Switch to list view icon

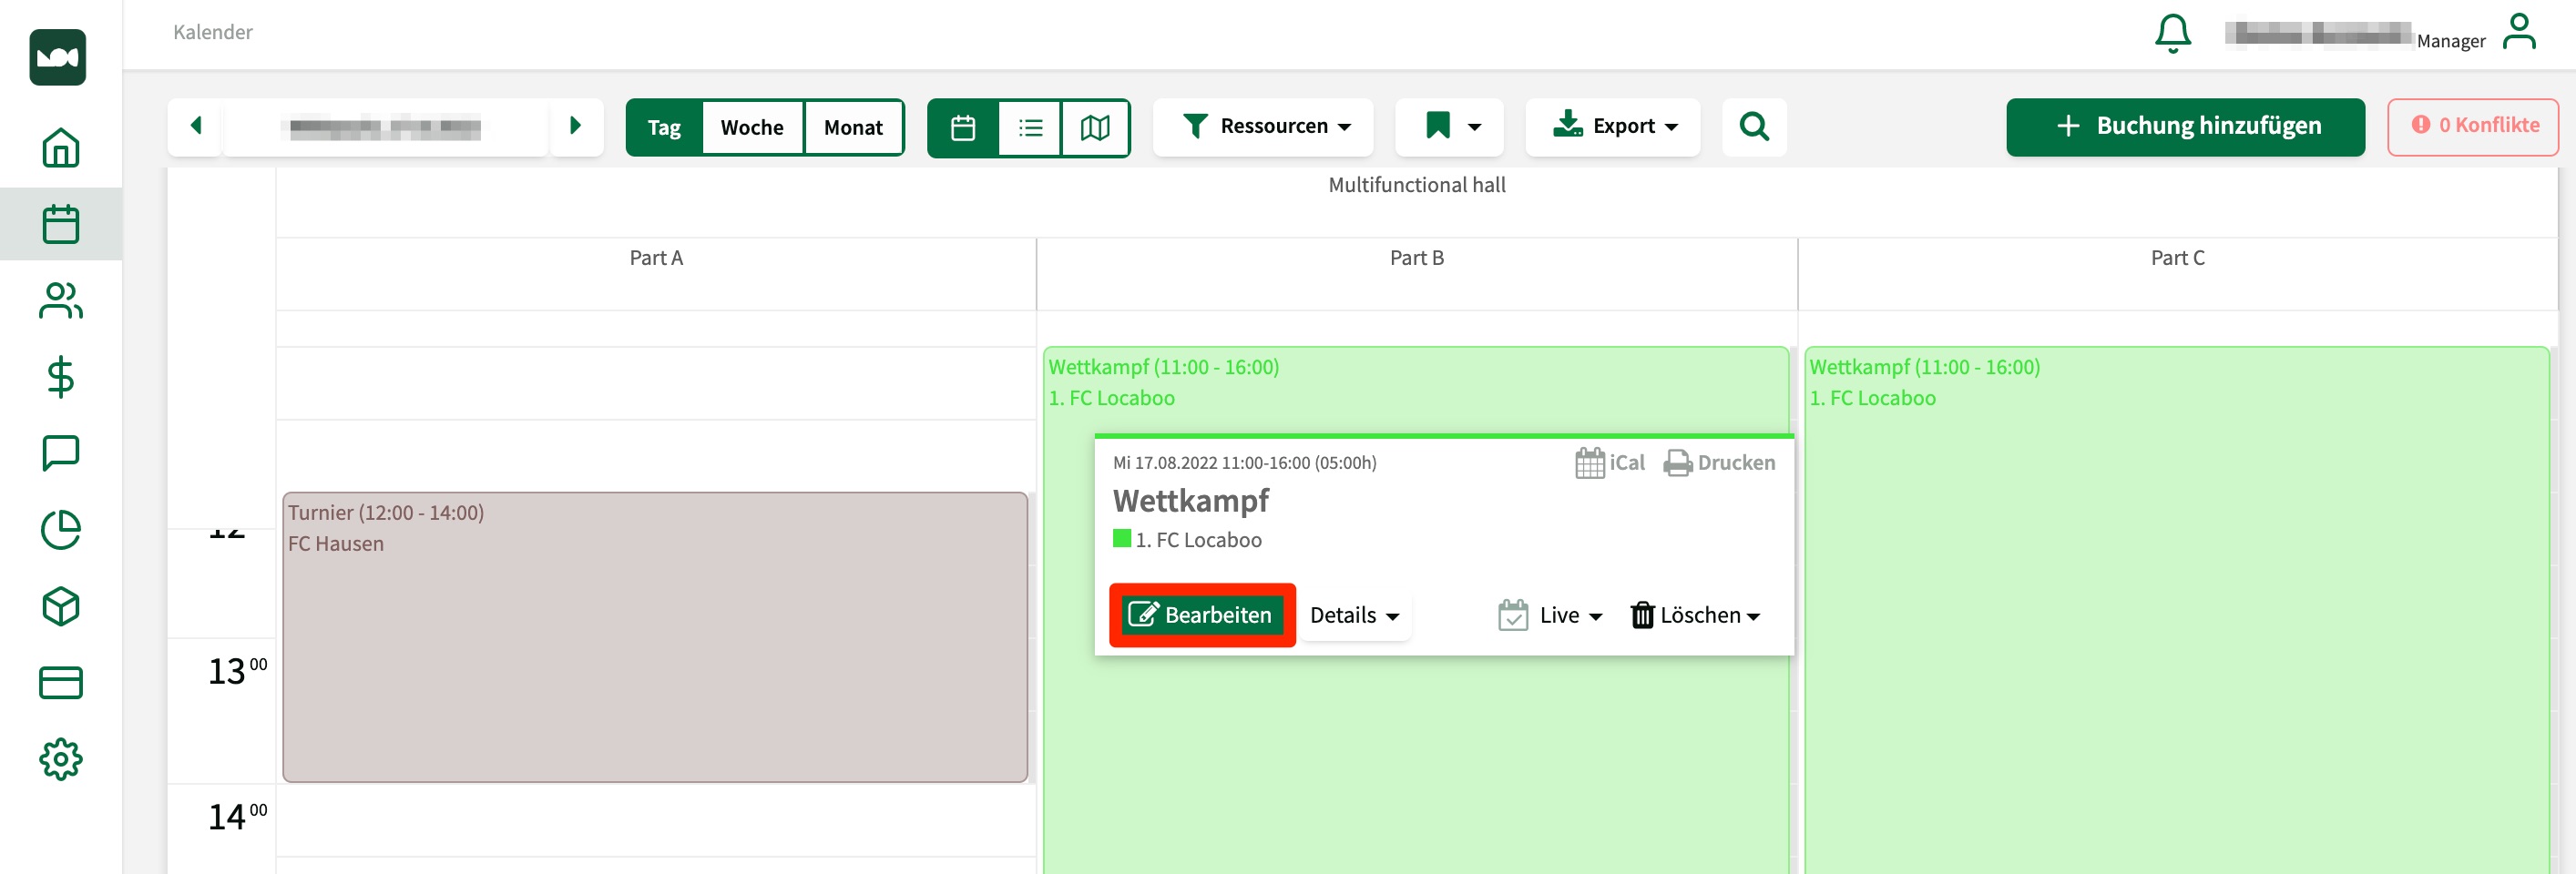tap(1029, 128)
